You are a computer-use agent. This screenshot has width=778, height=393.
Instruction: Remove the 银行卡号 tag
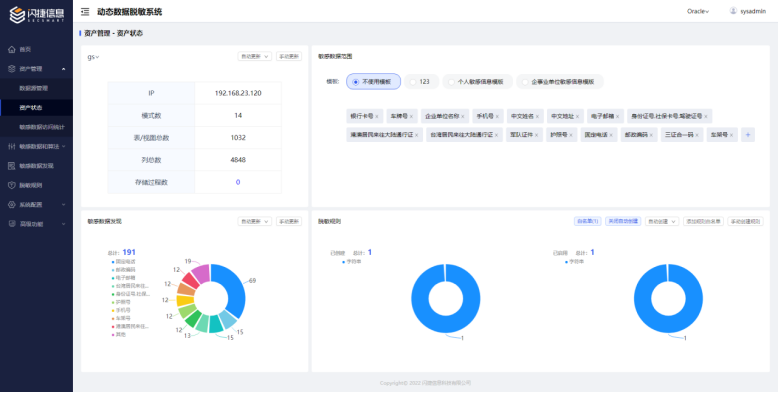click(377, 117)
